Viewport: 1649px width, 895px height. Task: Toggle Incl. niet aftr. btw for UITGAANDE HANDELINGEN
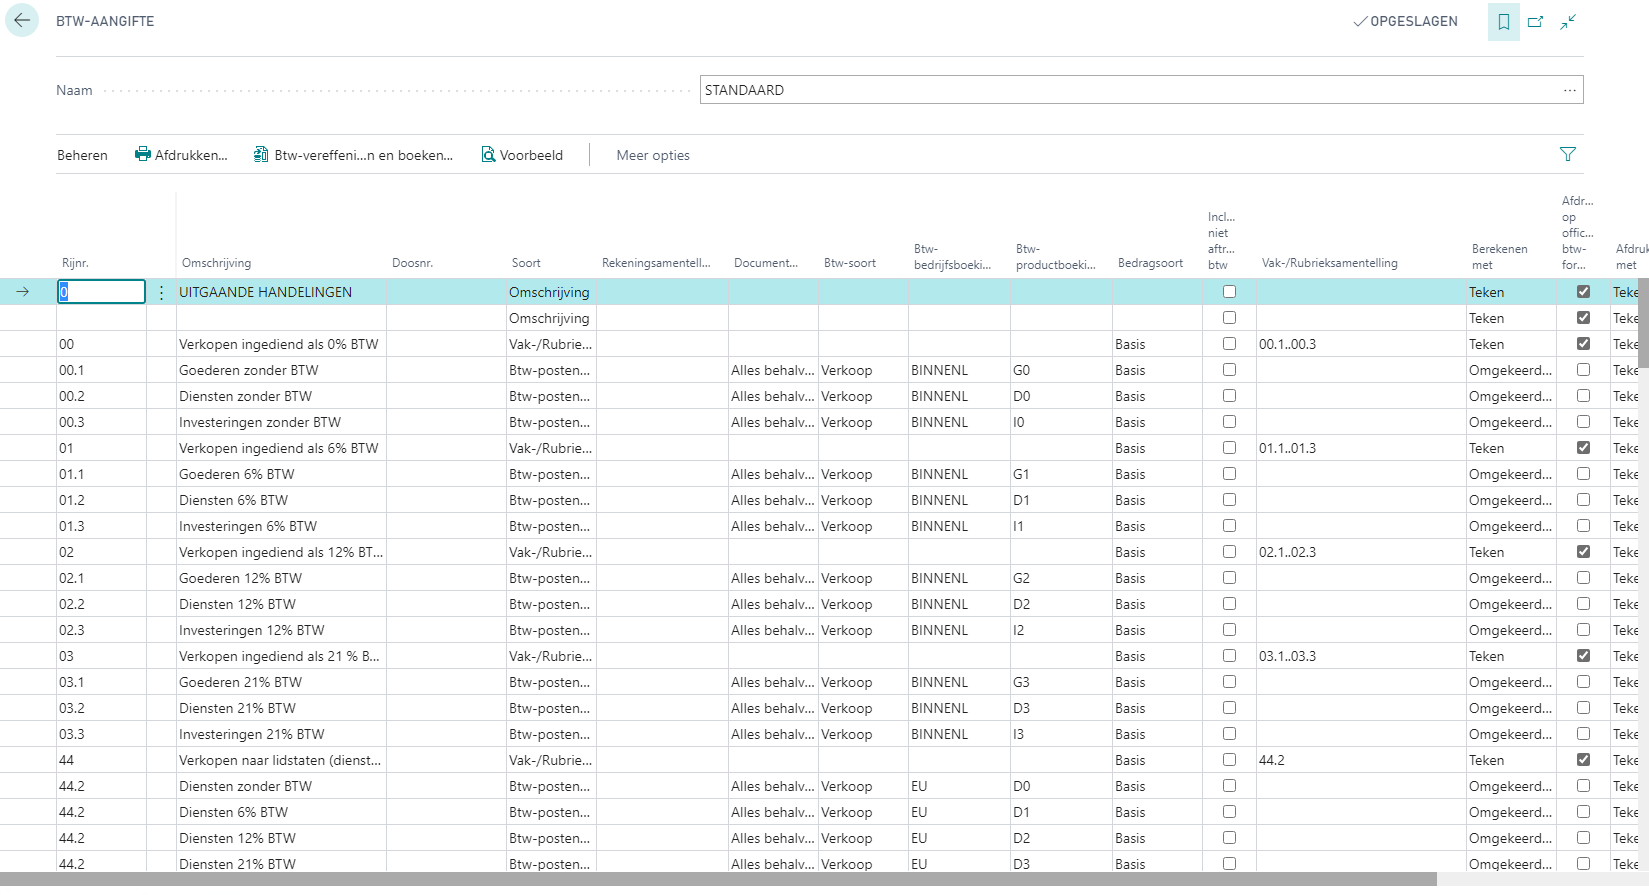pyautogui.click(x=1229, y=292)
